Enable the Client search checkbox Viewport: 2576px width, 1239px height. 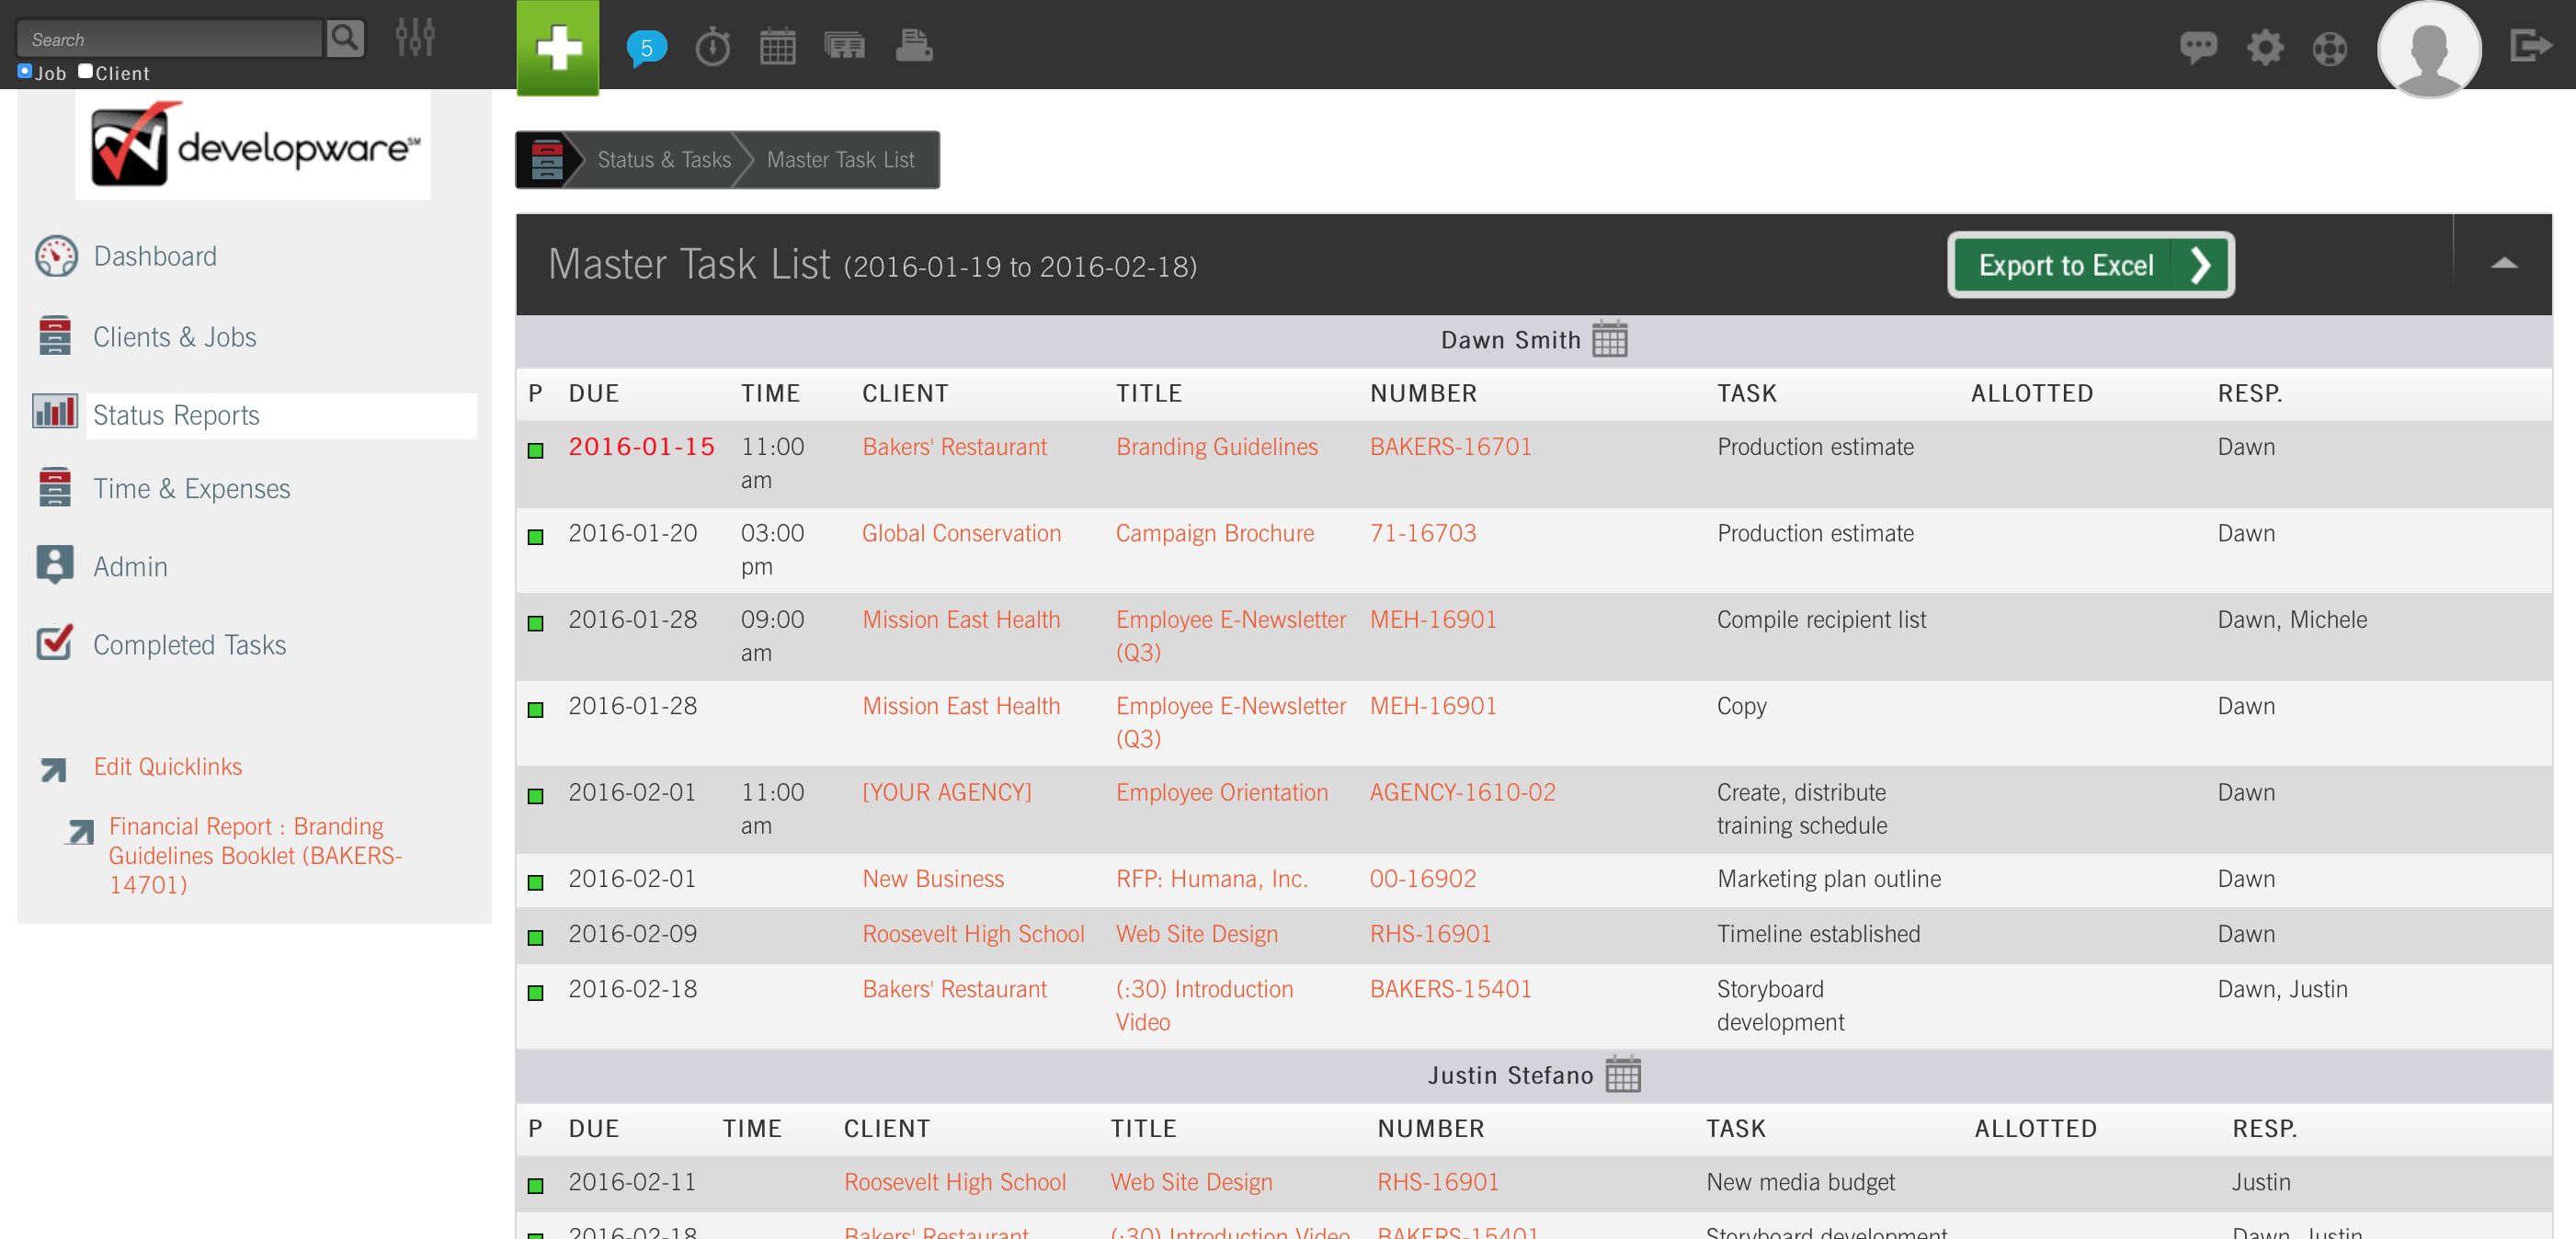tap(85, 69)
